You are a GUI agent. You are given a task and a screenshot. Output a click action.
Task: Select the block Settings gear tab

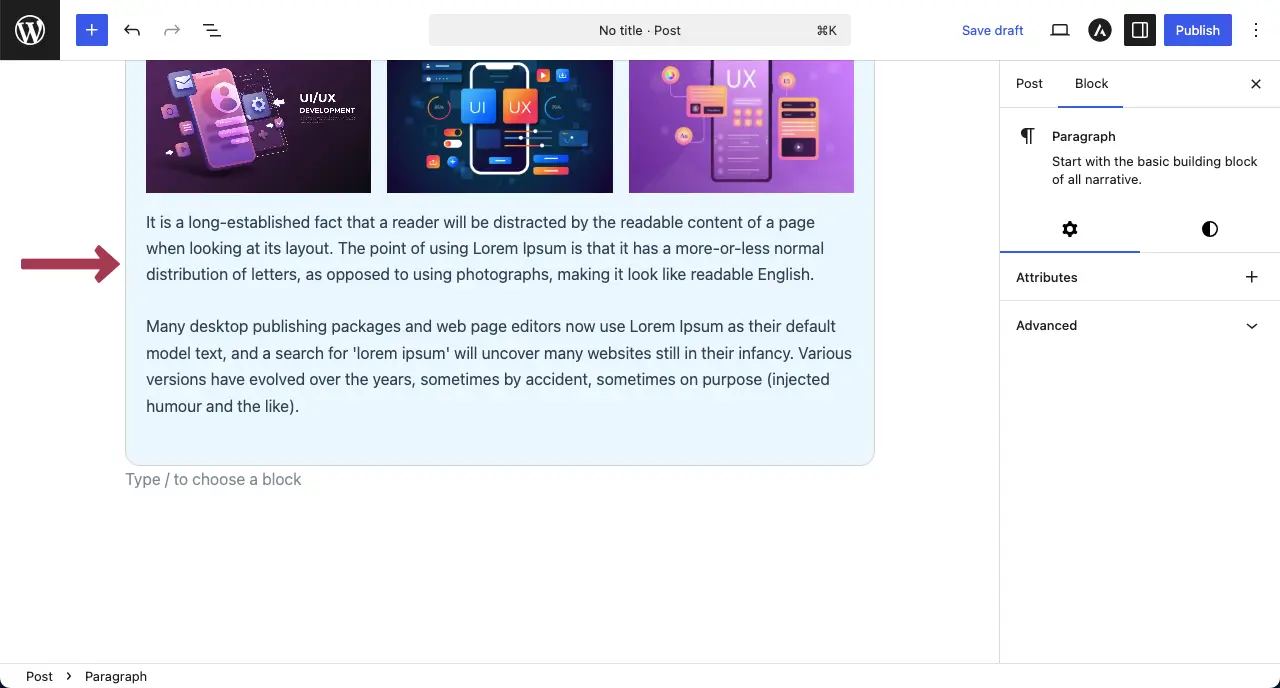[x=1070, y=229]
